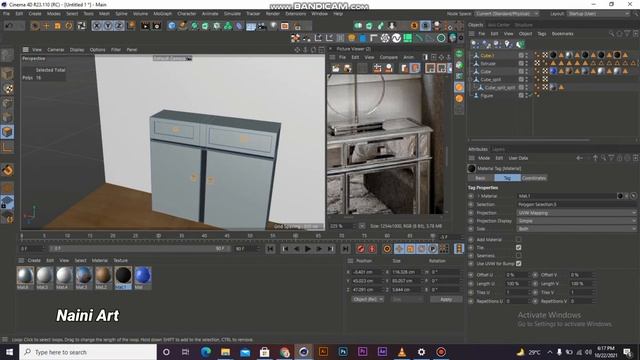Enable the Add Material checkbox
This screenshot has height=360, width=640.
coord(518,240)
